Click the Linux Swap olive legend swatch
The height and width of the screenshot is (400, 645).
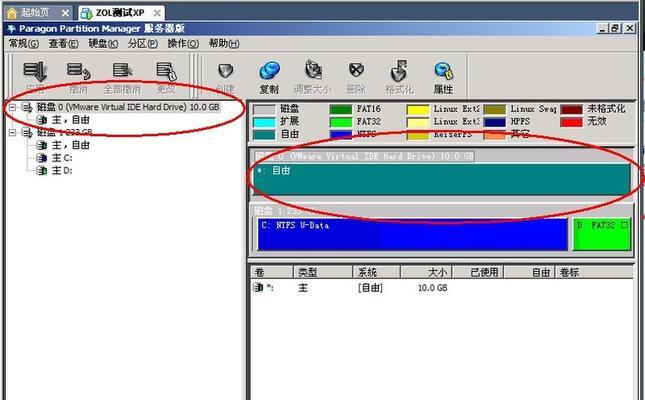494,110
